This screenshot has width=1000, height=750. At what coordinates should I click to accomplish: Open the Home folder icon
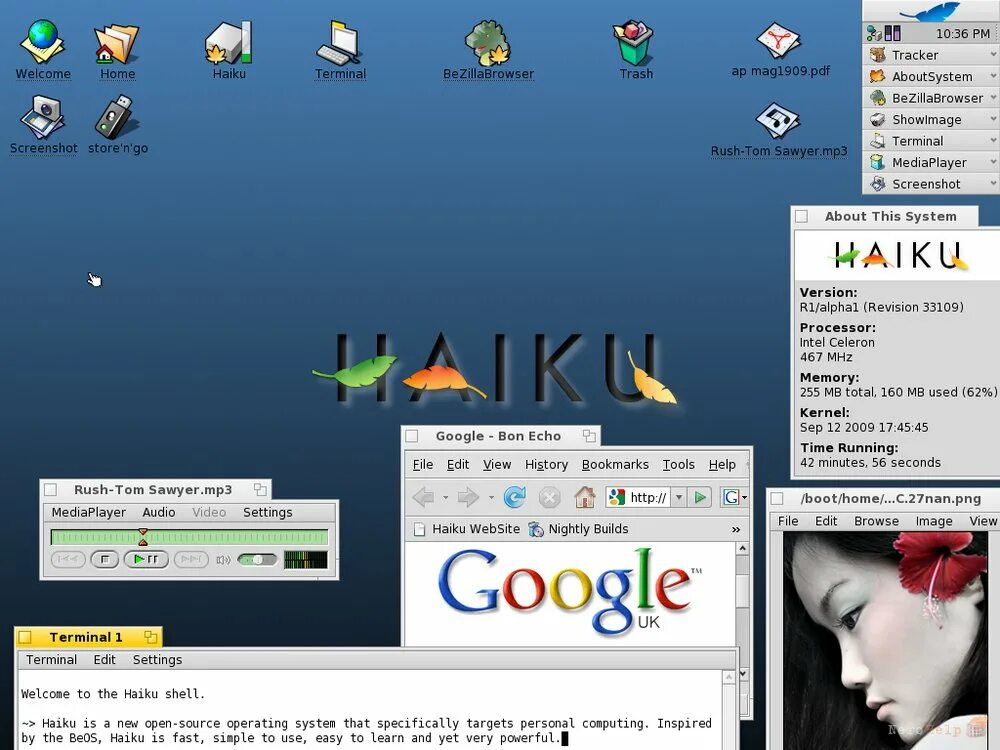click(x=117, y=49)
